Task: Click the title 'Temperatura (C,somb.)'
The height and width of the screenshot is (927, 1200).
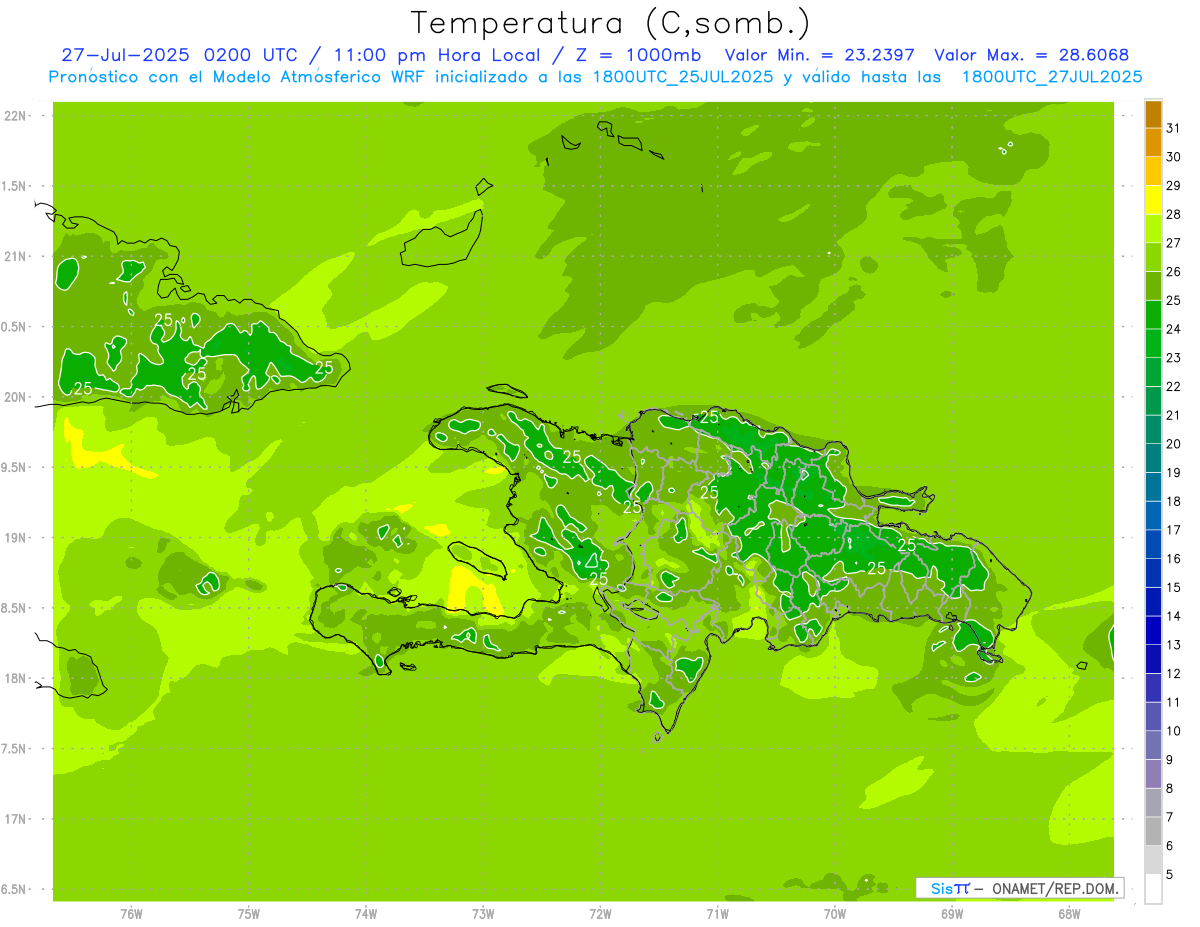Action: [611, 23]
